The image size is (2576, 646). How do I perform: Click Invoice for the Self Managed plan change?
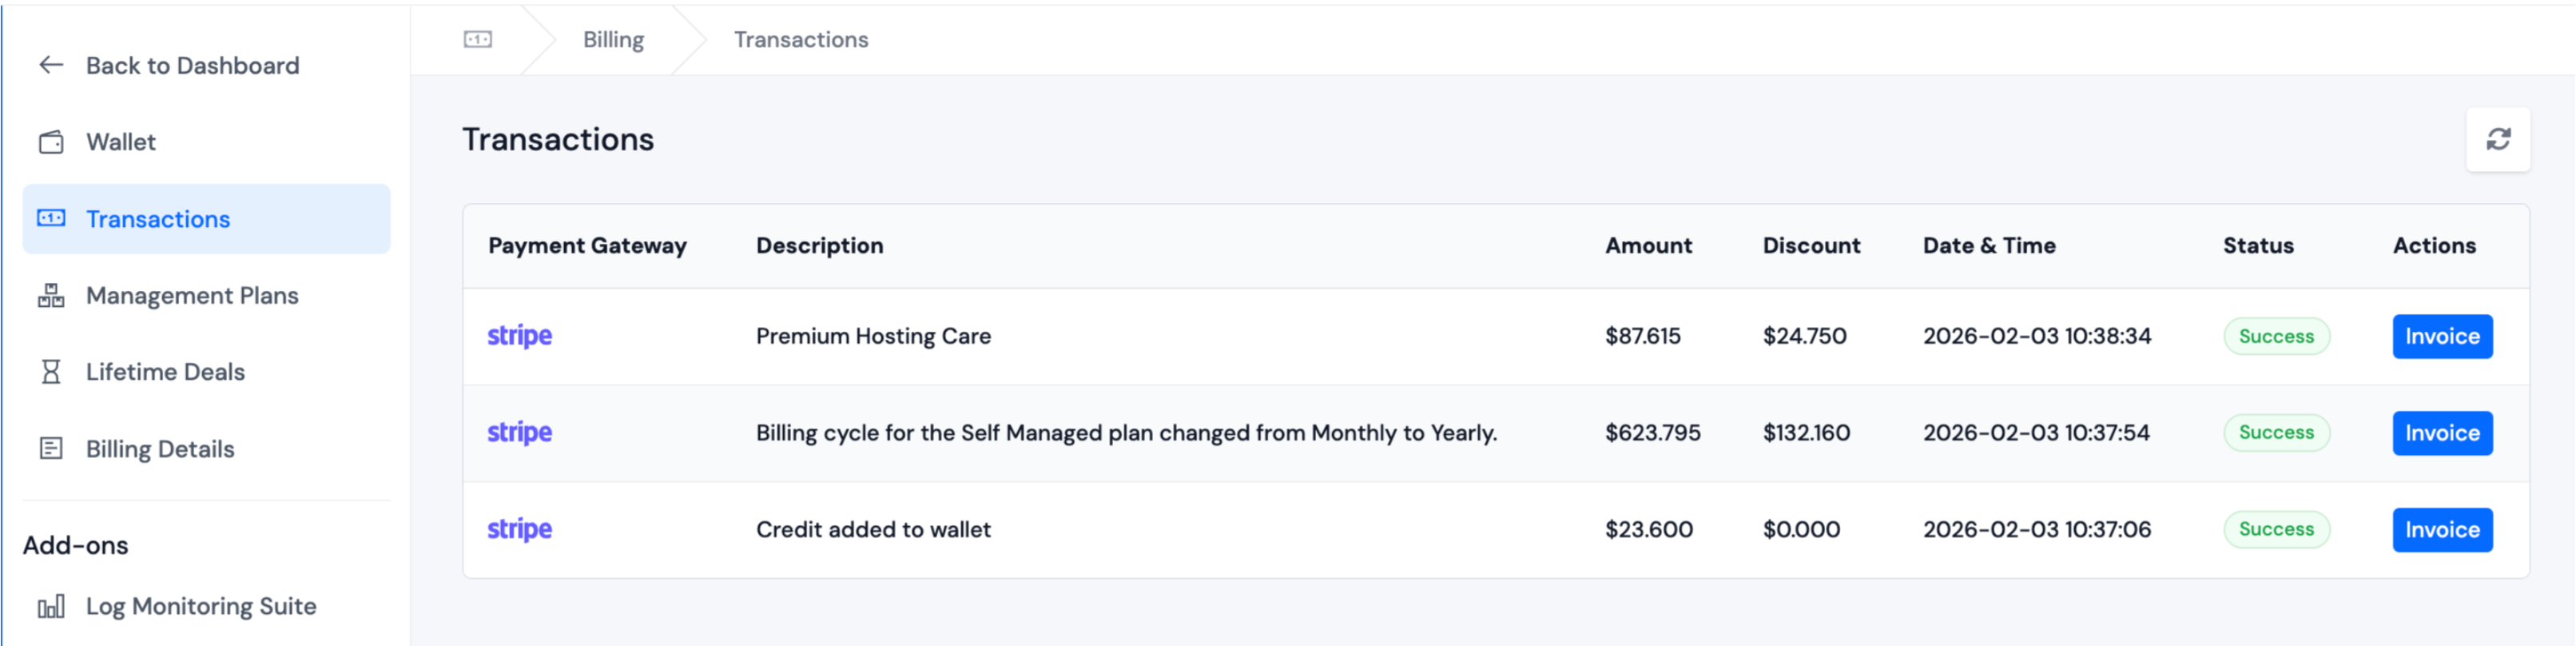point(2442,433)
